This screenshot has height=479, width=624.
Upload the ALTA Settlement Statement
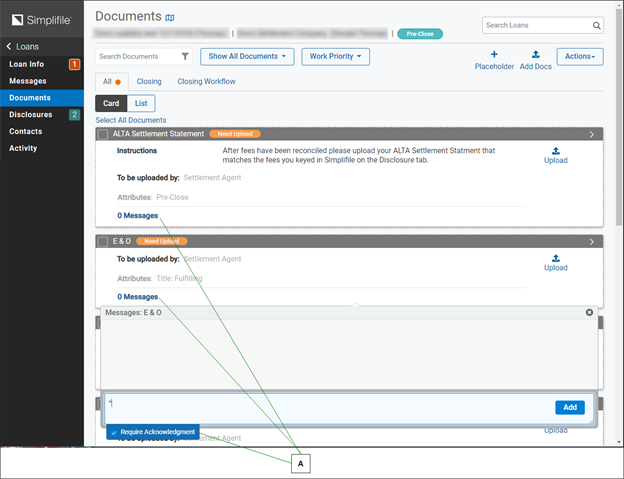[556, 156]
